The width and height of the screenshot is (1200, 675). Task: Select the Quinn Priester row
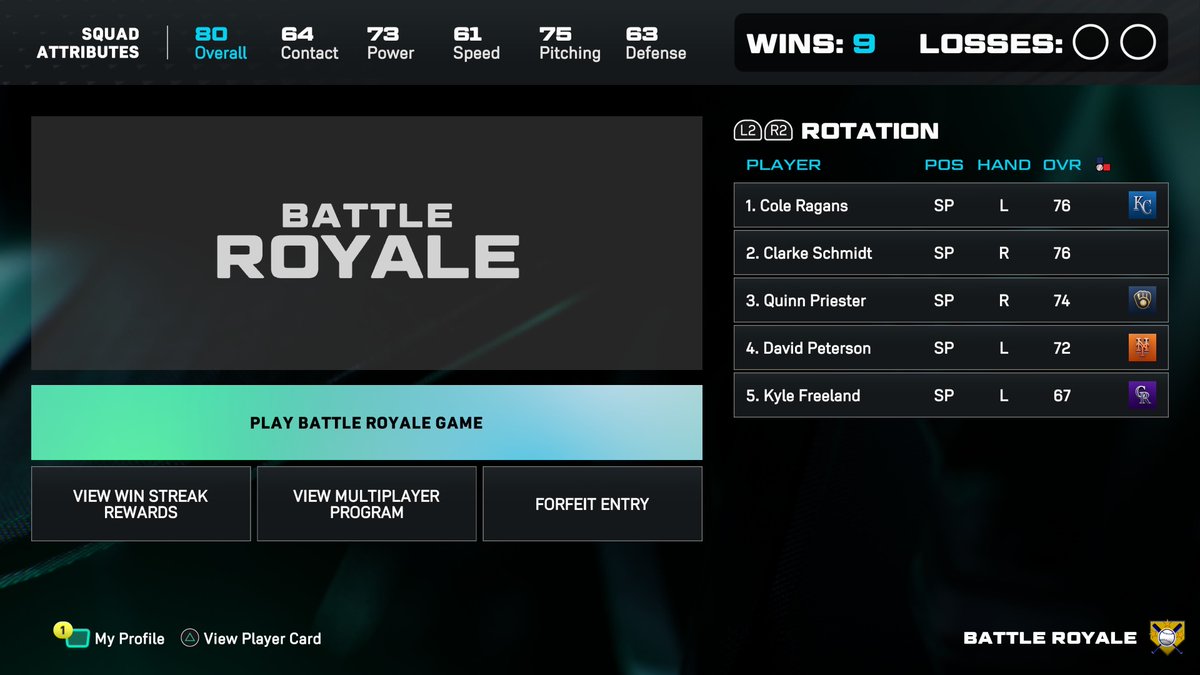click(951, 301)
